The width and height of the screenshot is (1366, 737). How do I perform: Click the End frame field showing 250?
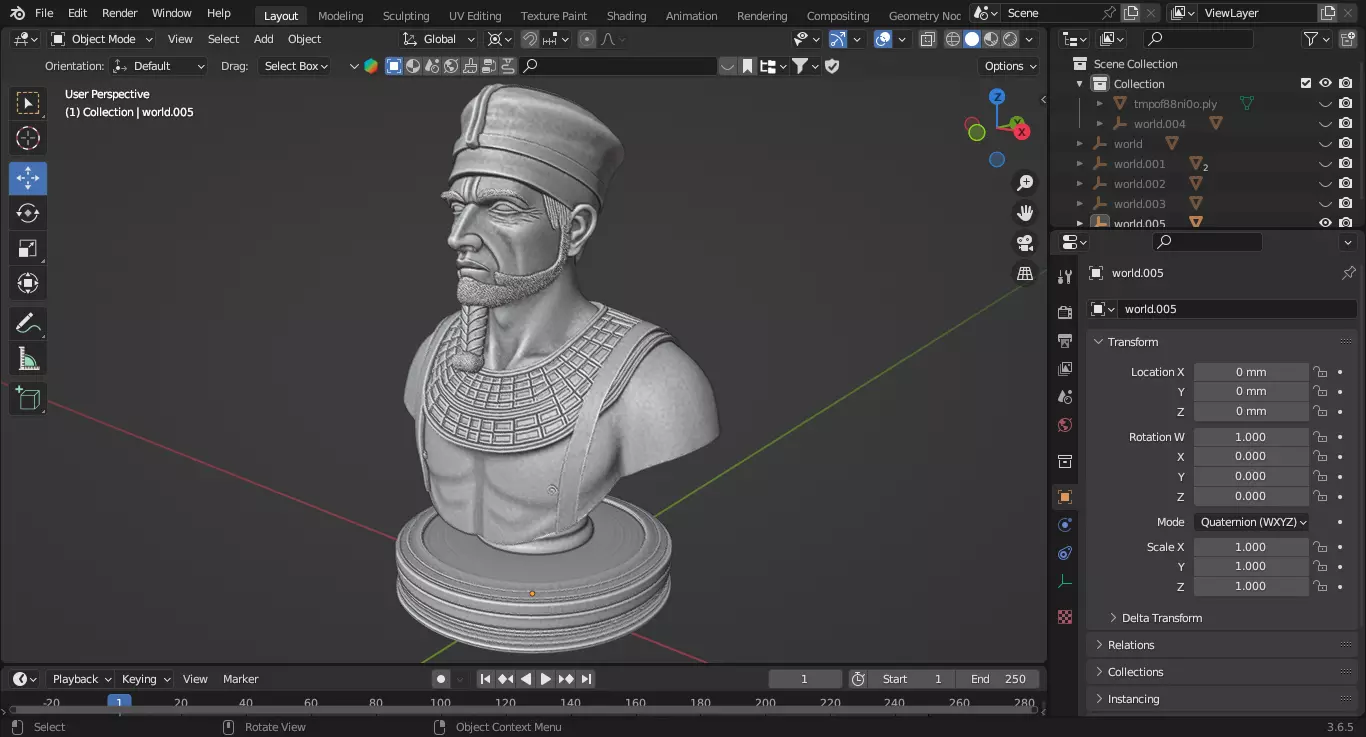pyautogui.click(x=998, y=679)
